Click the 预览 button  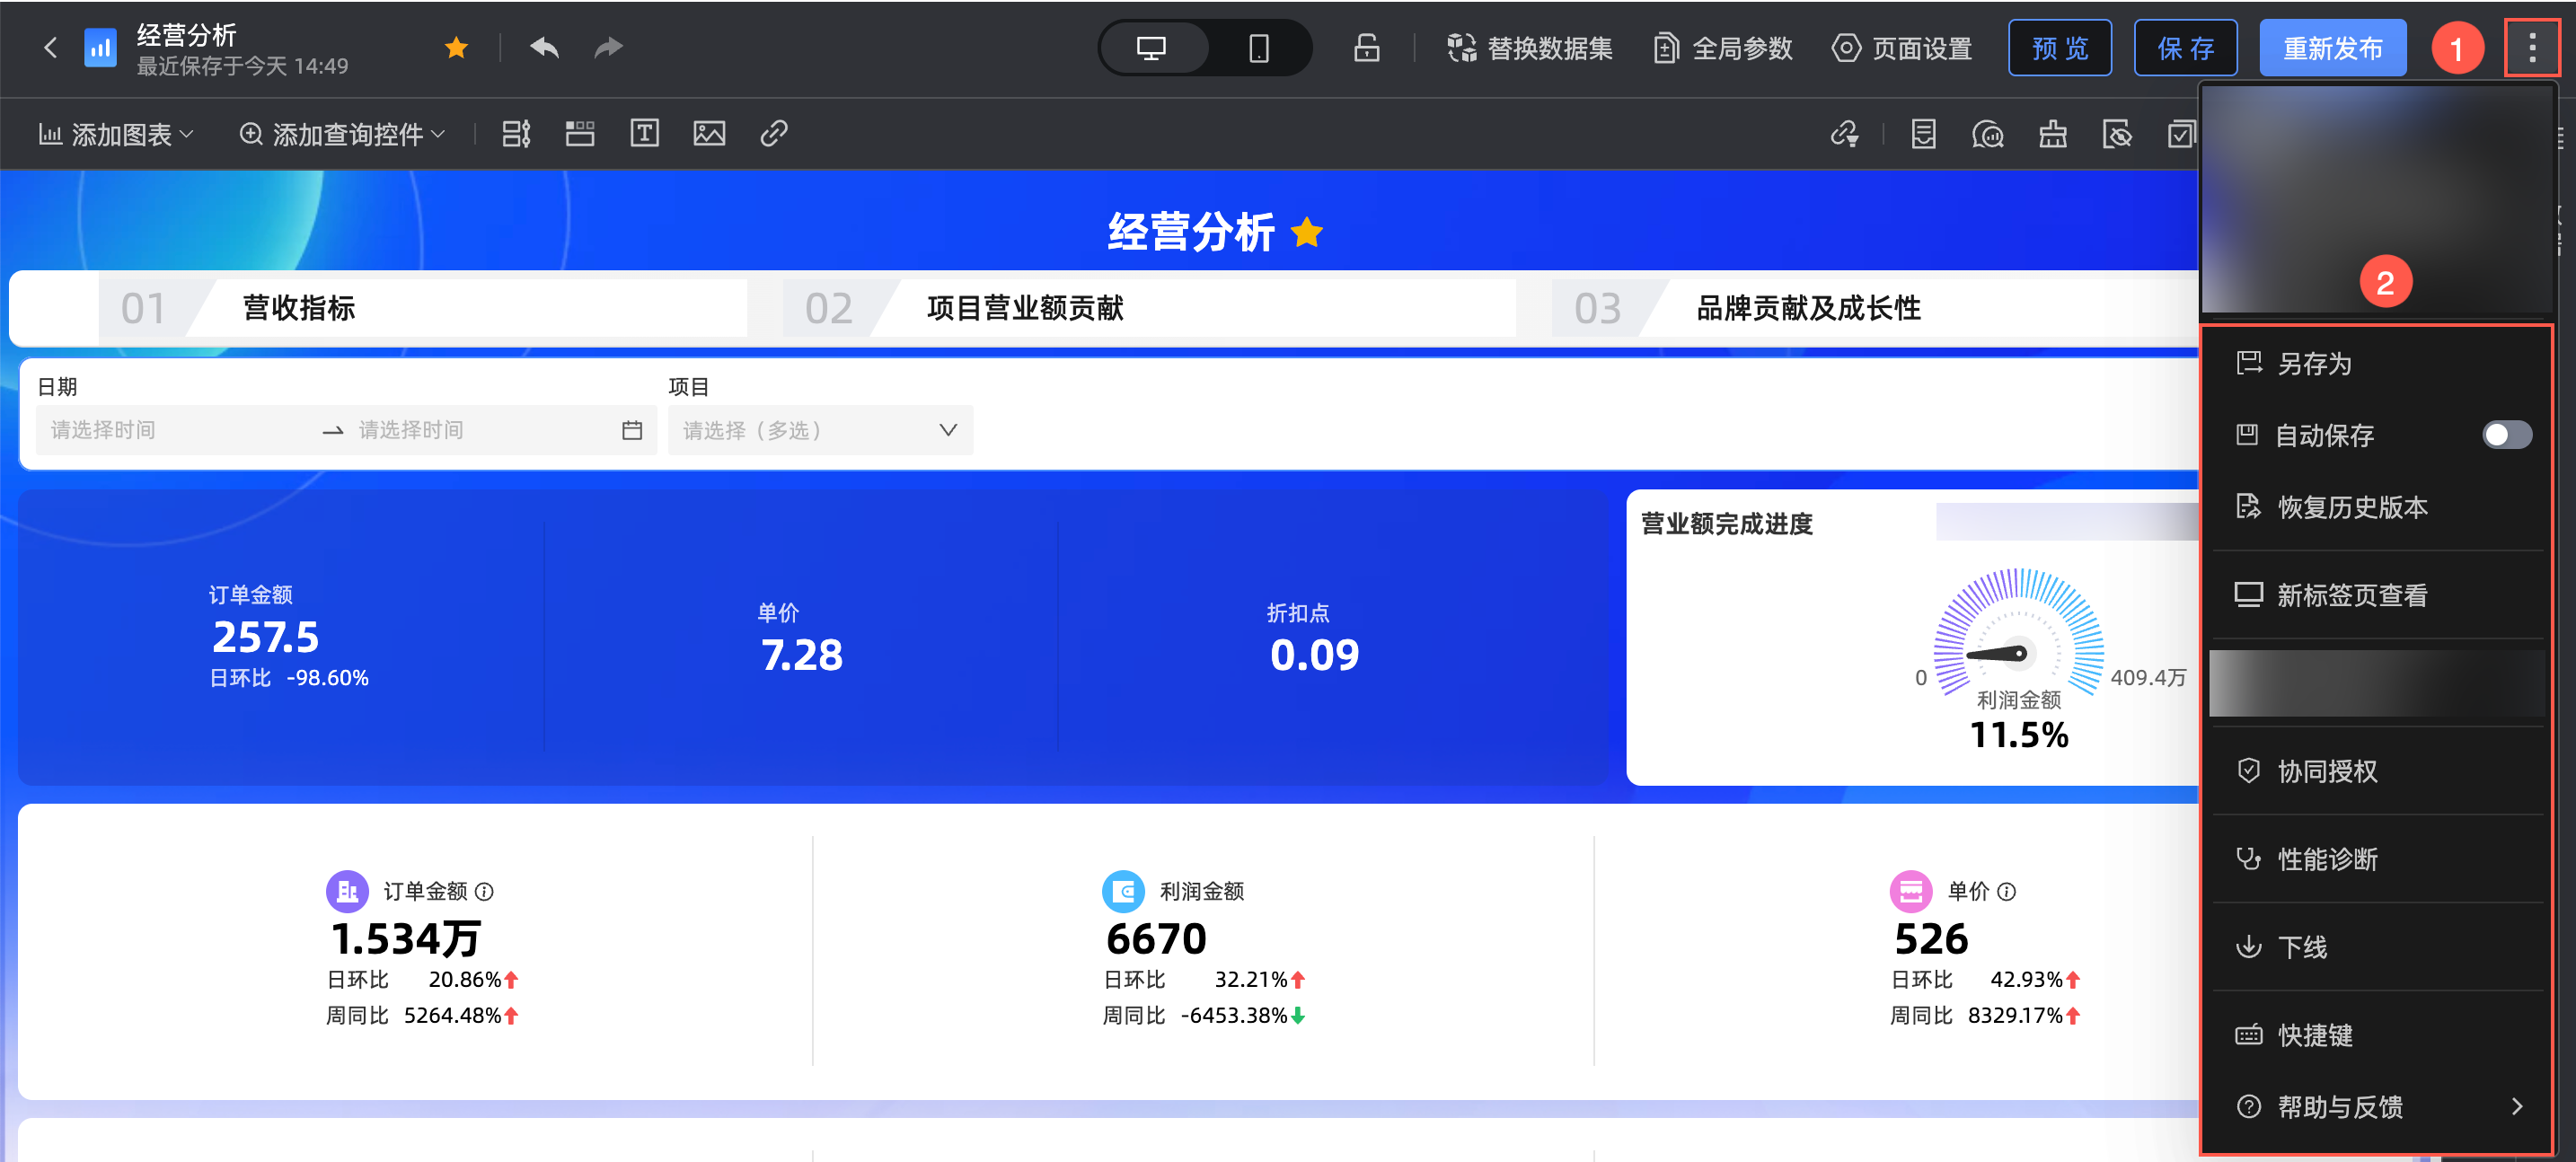2059,48
